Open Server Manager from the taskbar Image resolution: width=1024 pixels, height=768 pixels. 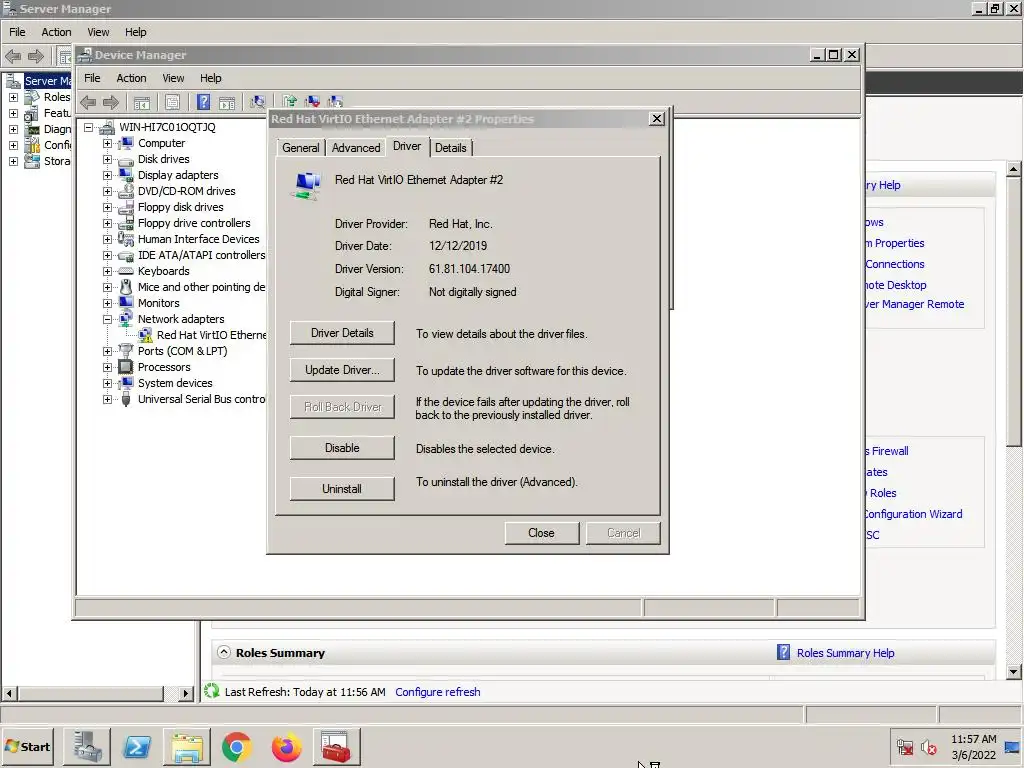(x=87, y=746)
